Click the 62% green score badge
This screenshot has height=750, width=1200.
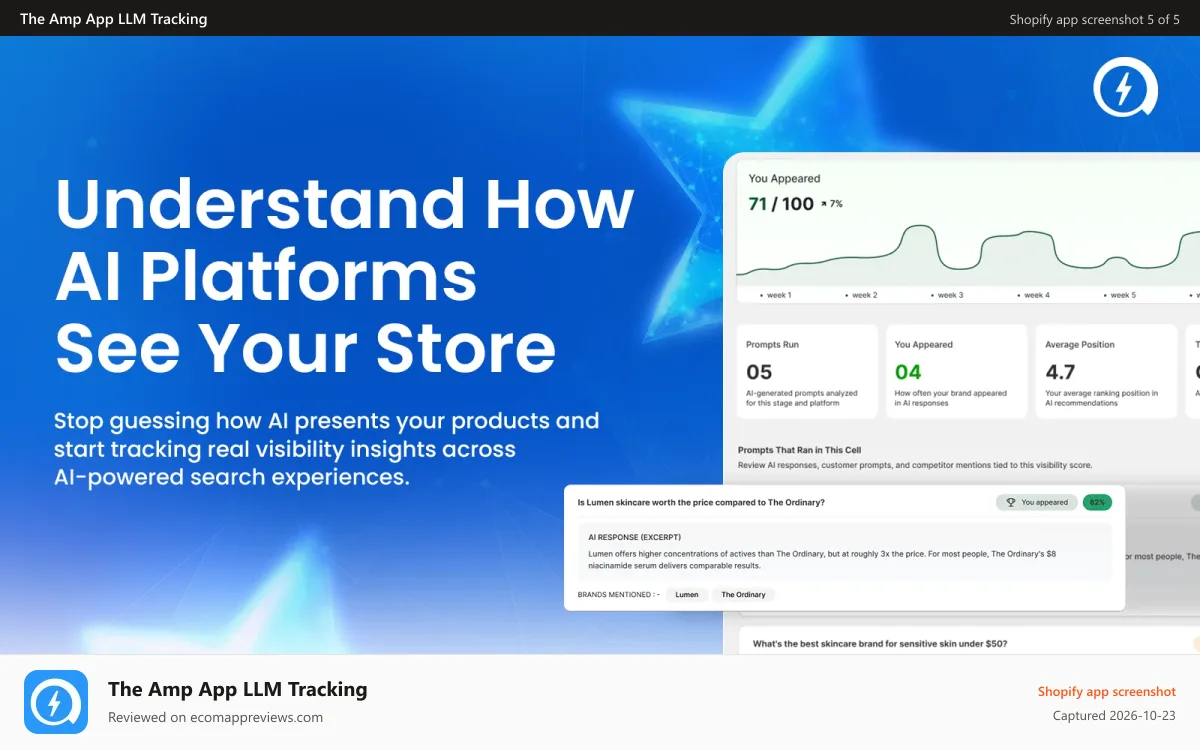(x=1097, y=502)
